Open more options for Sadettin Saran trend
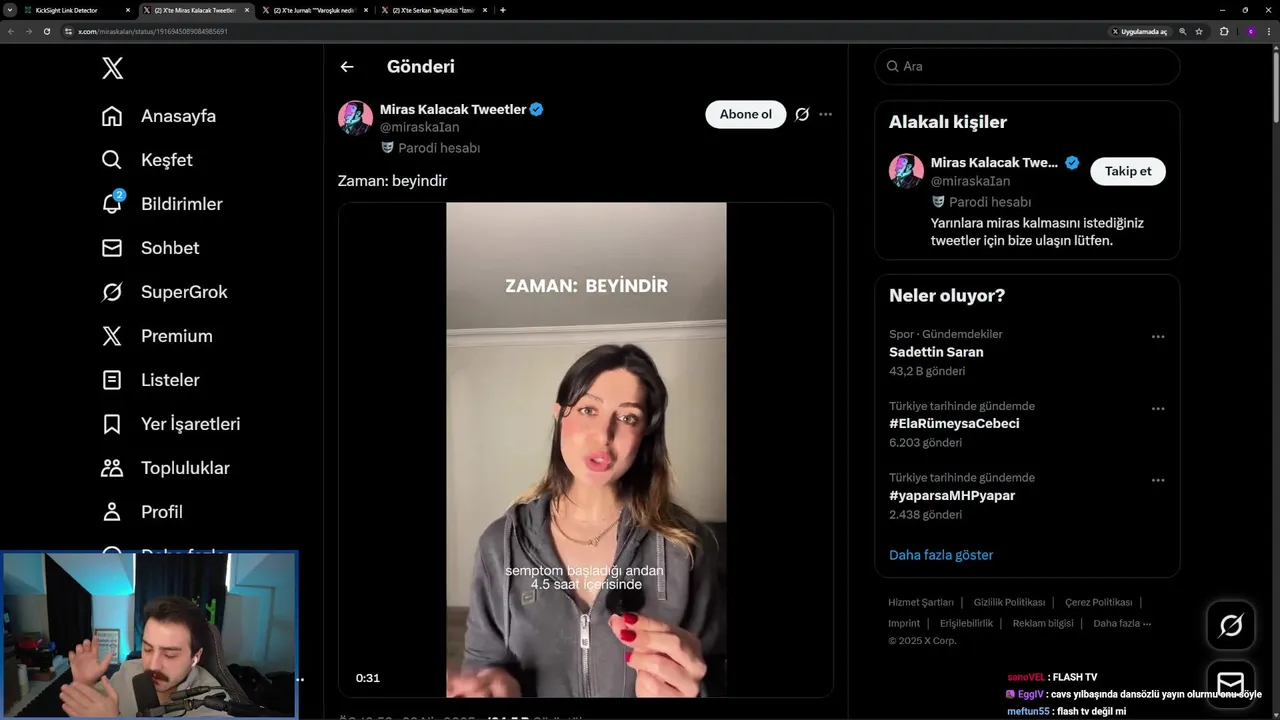 [x=1158, y=337]
